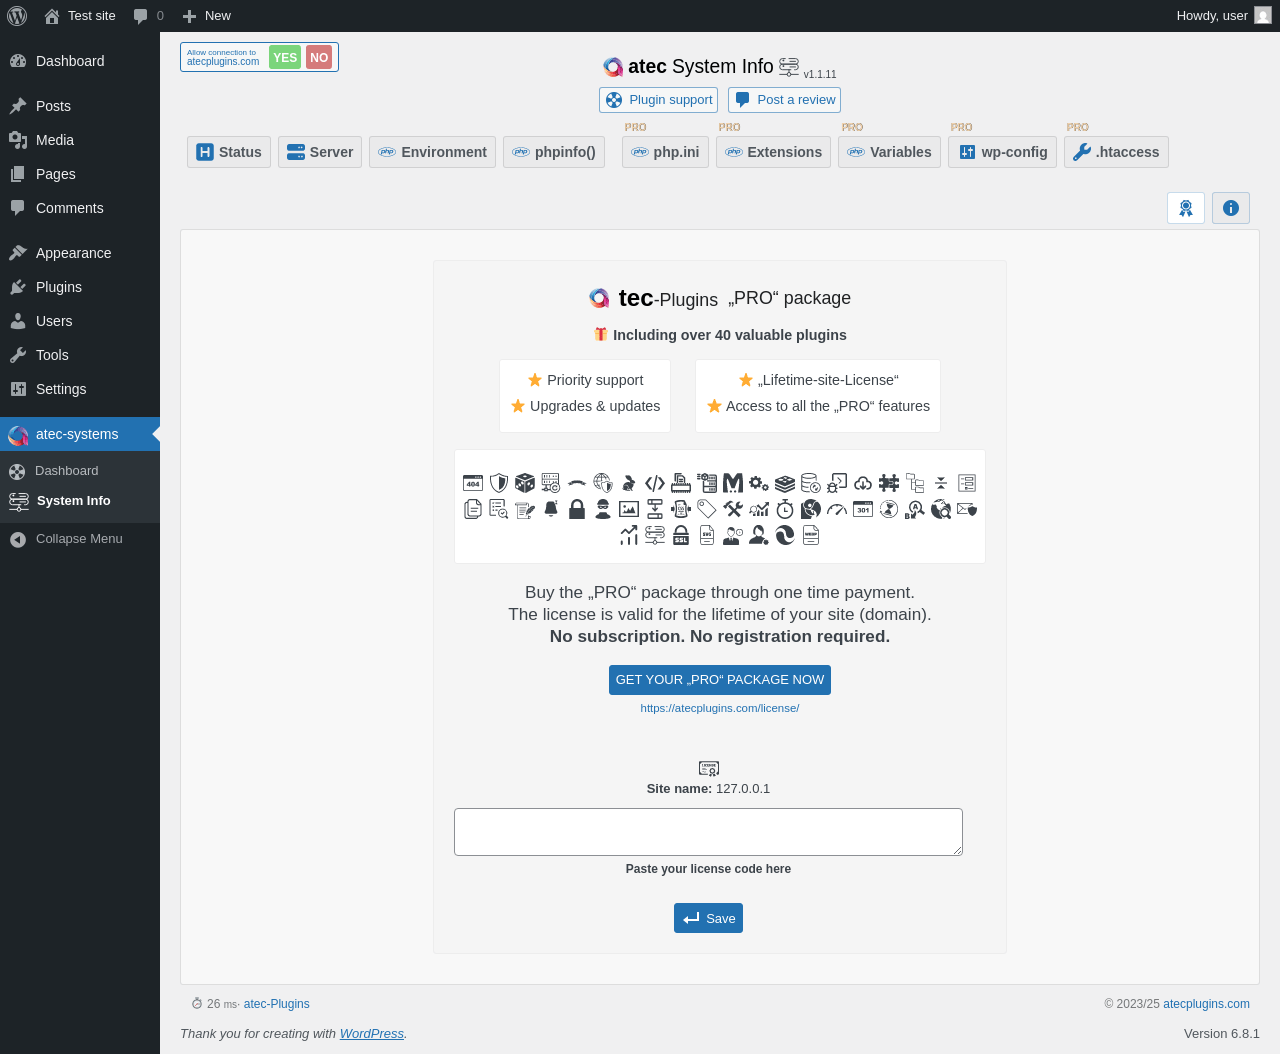Click the 404 page plugin icon
Image resolution: width=1280 pixels, height=1054 pixels.
pos(473,483)
